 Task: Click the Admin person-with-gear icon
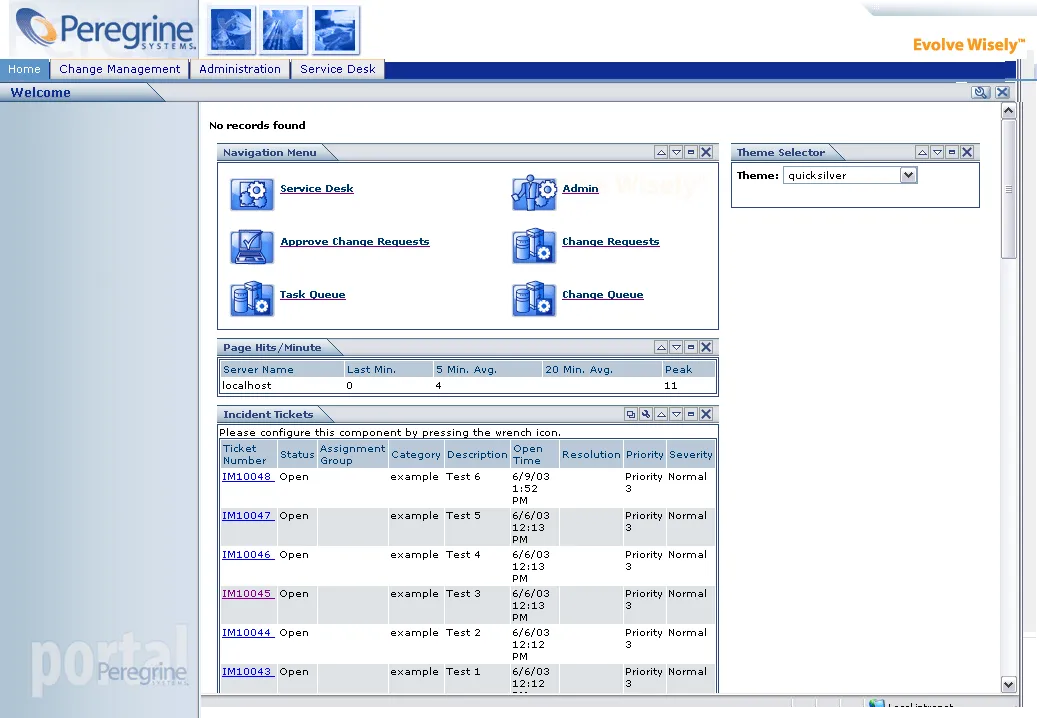tap(534, 193)
